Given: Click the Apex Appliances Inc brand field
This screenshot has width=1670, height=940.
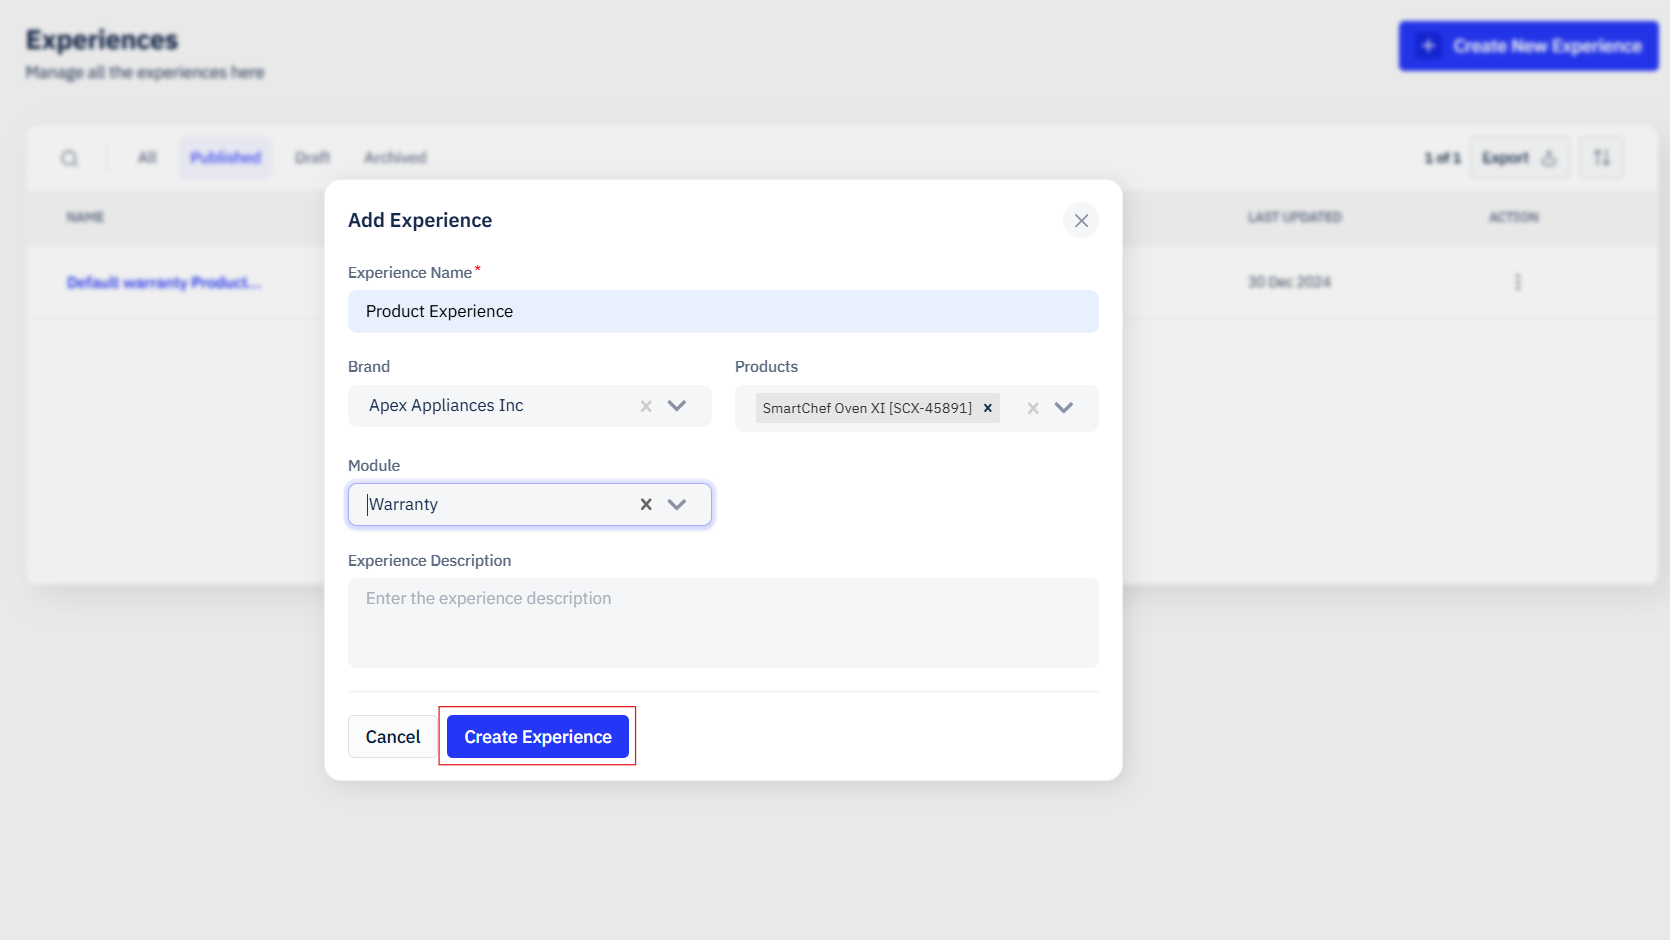Looking at the screenshot, I should click(x=530, y=406).
